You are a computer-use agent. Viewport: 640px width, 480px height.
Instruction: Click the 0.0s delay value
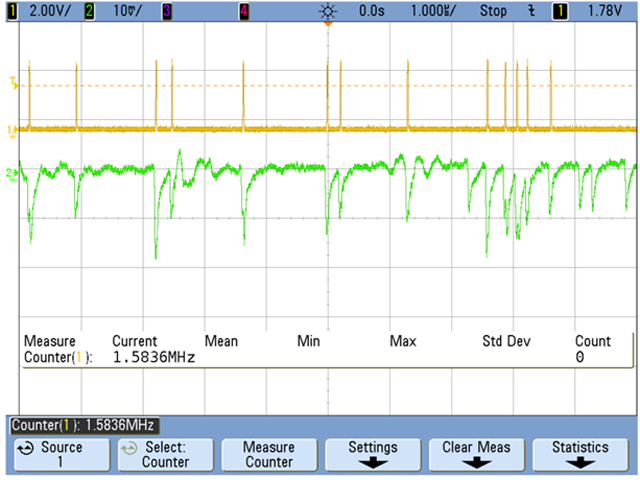coord(372,11)
